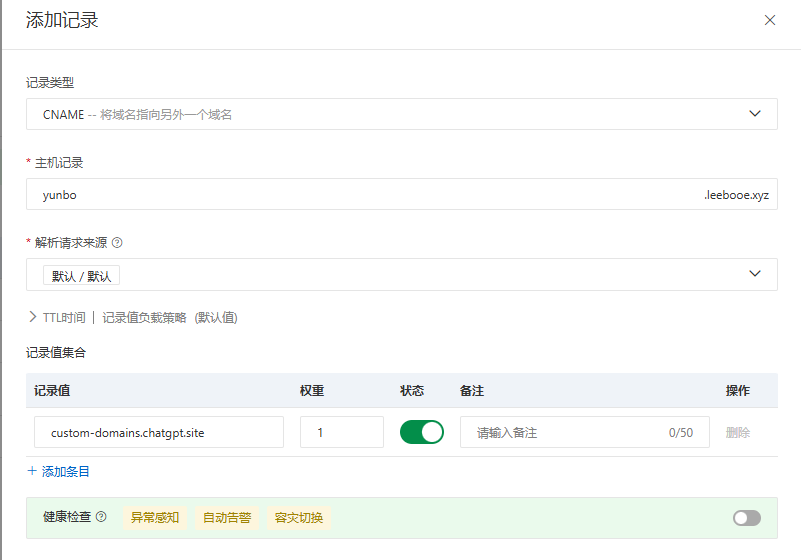This screenshot has width=801, height=560.
Task: Click the 异常感知 tag
Action: (155, 518)
